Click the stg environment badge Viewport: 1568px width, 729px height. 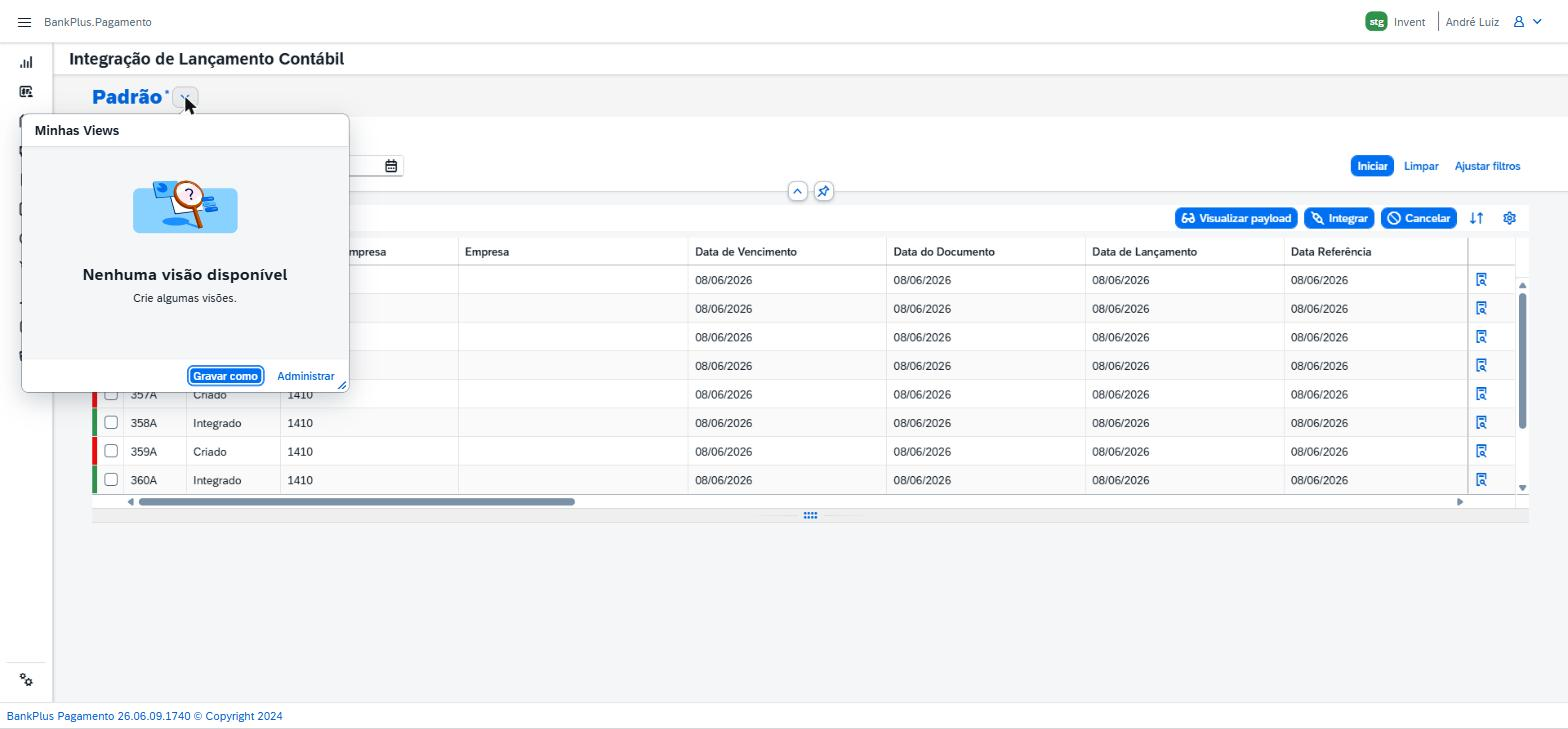pos(1376,22)
